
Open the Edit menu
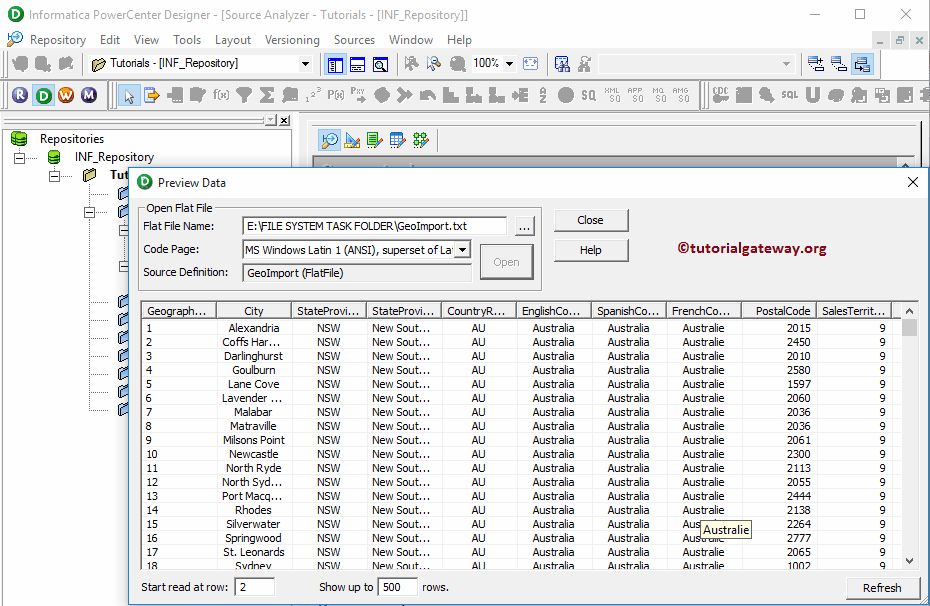point(110,40)
